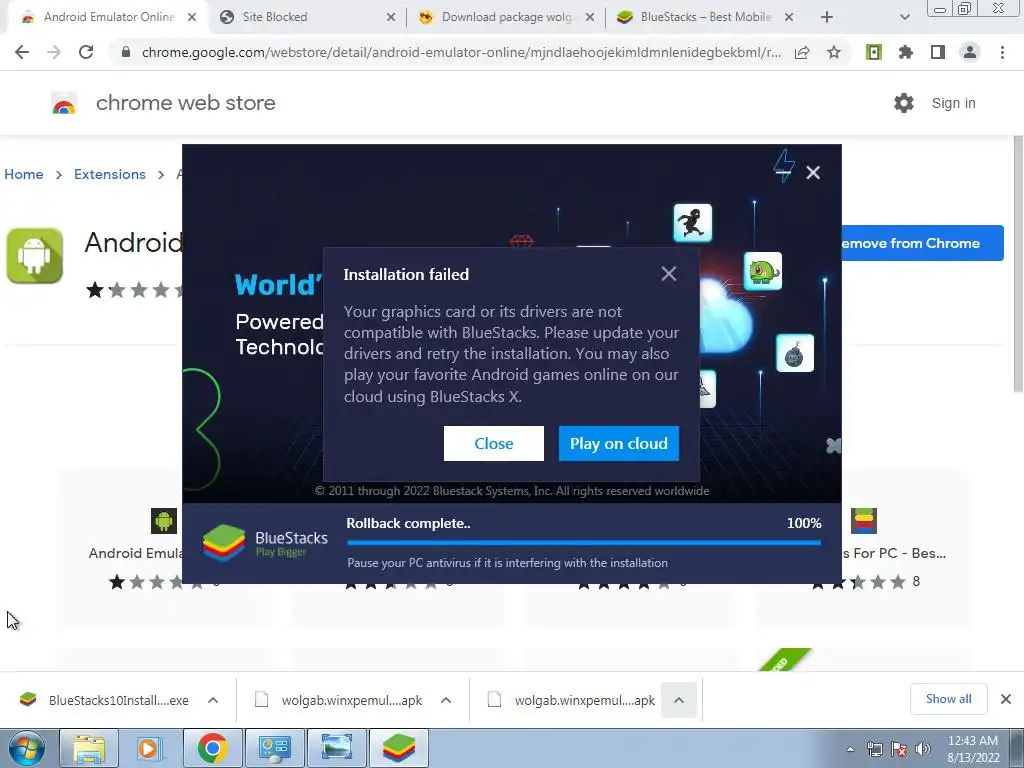
Task: Click Sign in link
Action: pyautogui.click(x=953, y=103)
